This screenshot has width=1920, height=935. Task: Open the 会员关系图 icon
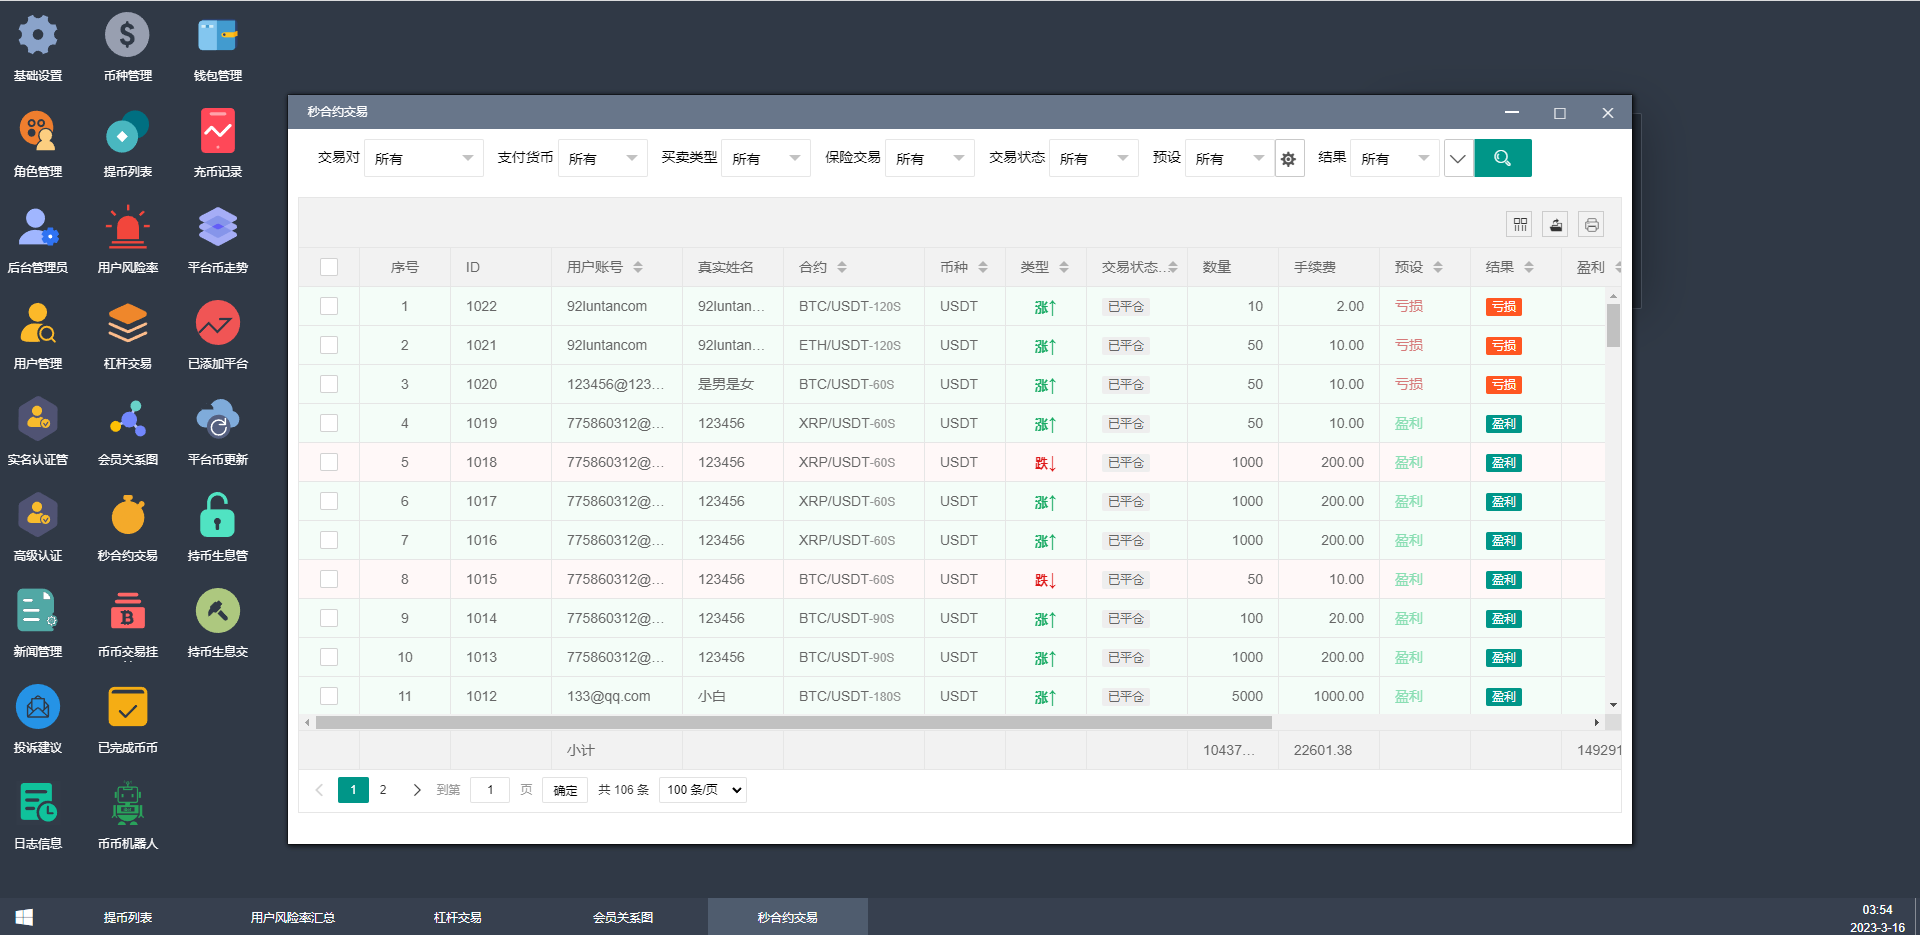pos(127,421)
